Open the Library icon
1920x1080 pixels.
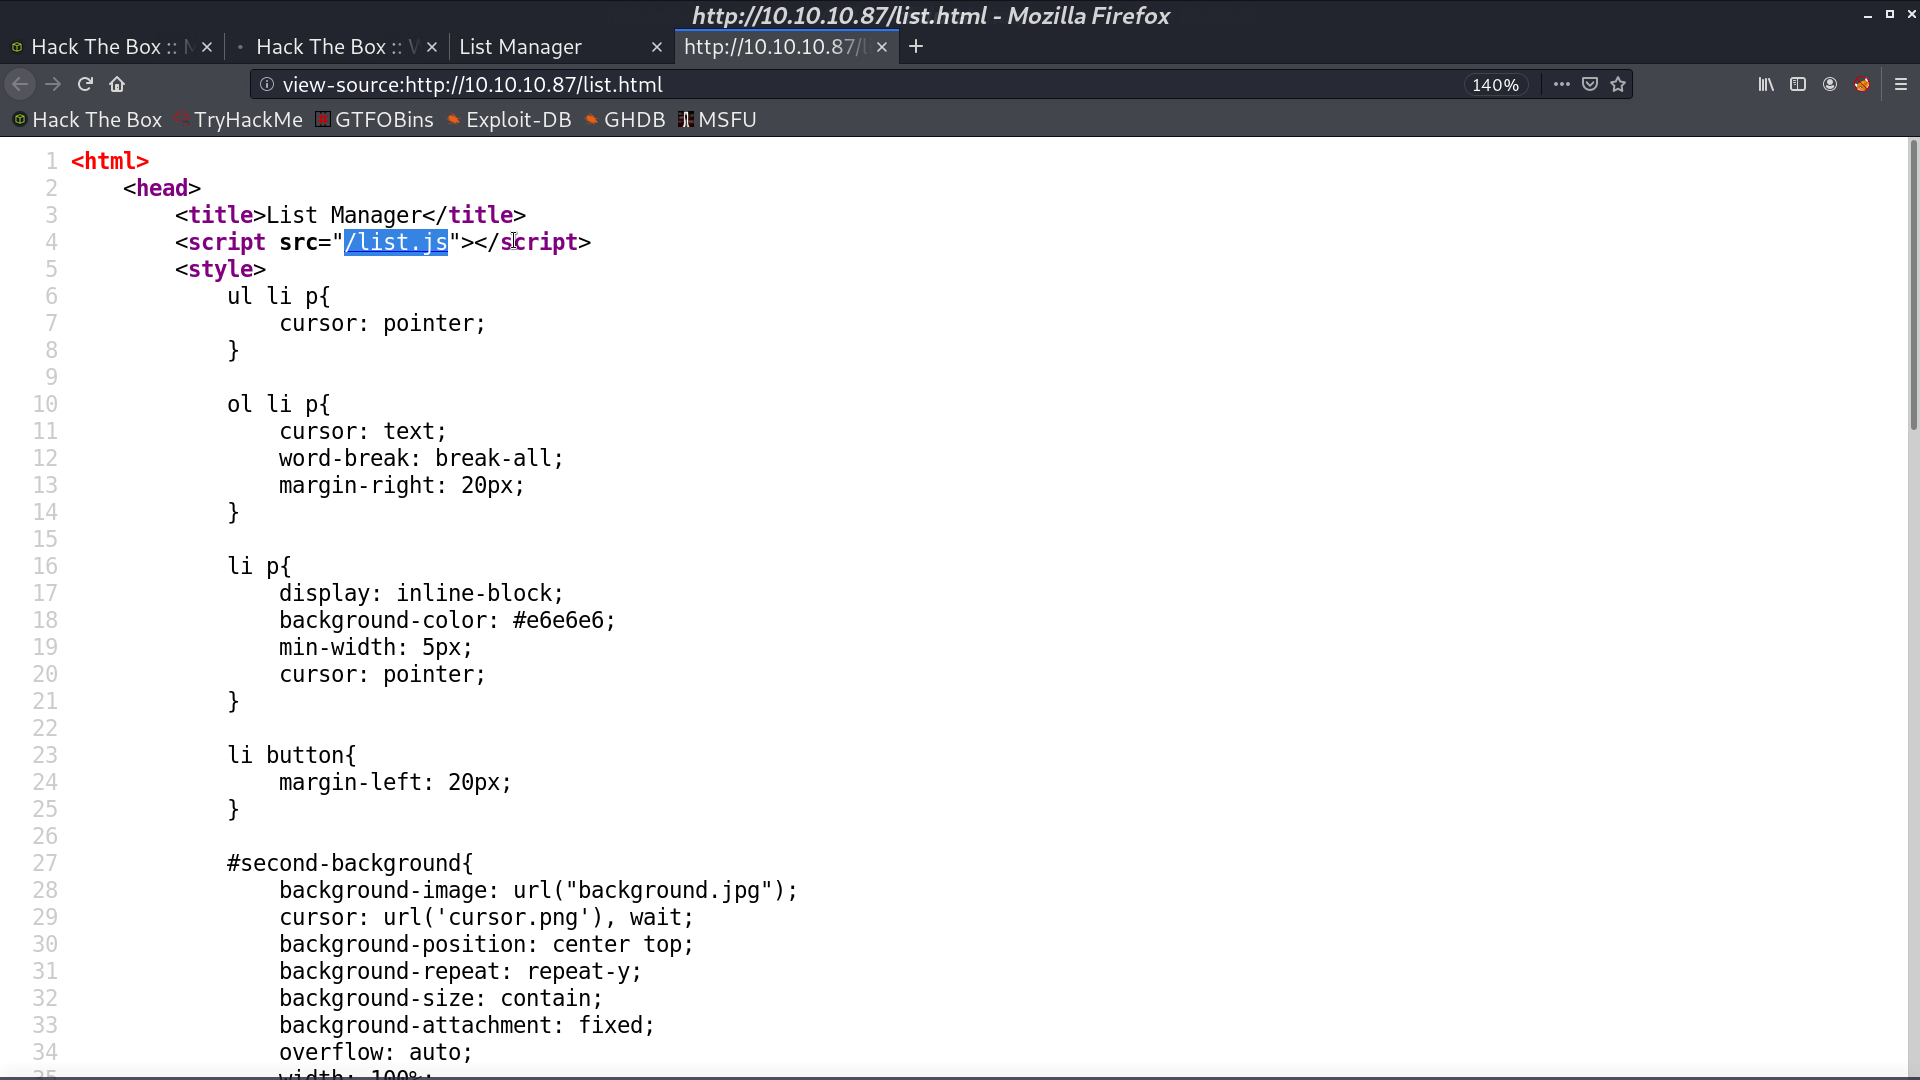(x=1766, y=85)
